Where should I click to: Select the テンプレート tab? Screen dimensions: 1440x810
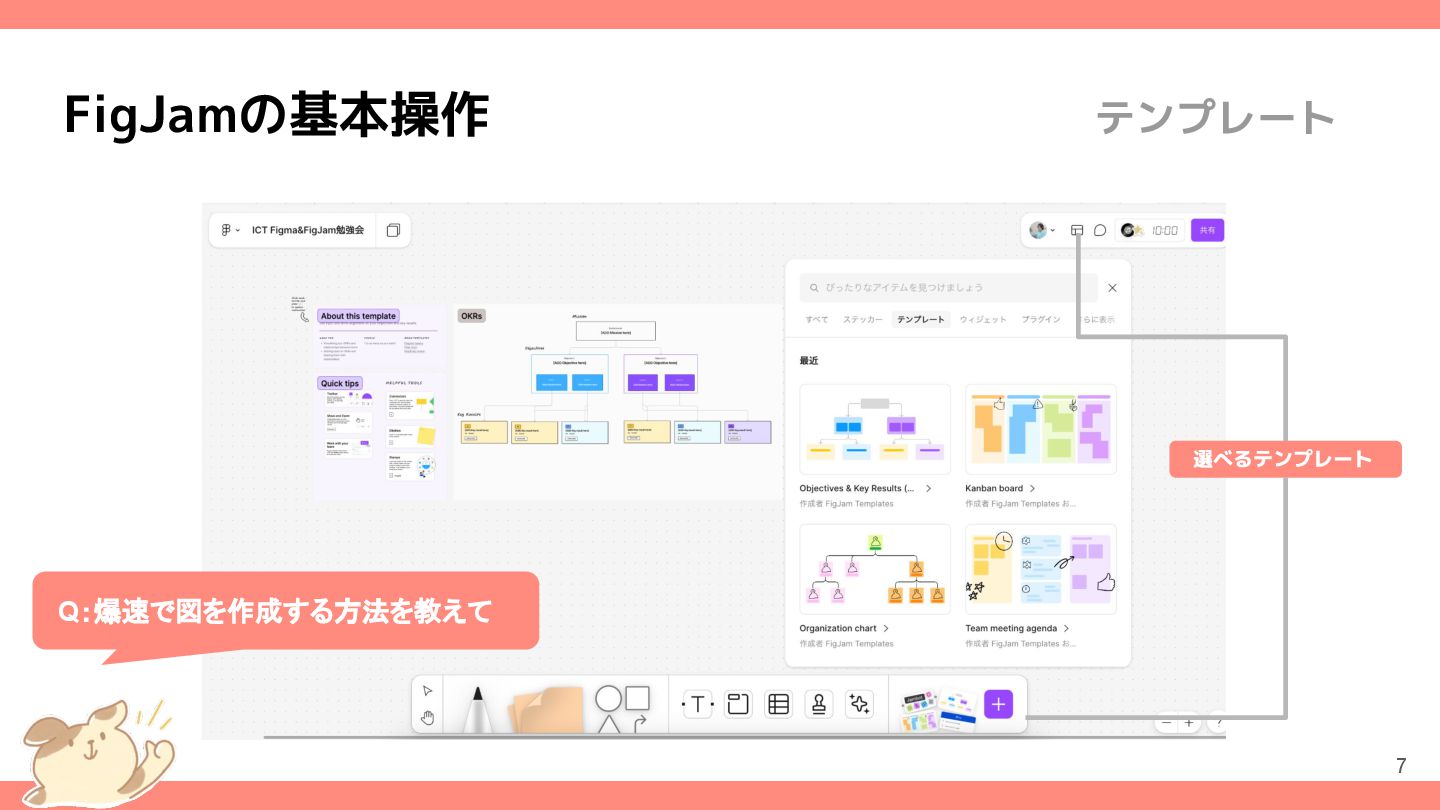coord(921,319)
